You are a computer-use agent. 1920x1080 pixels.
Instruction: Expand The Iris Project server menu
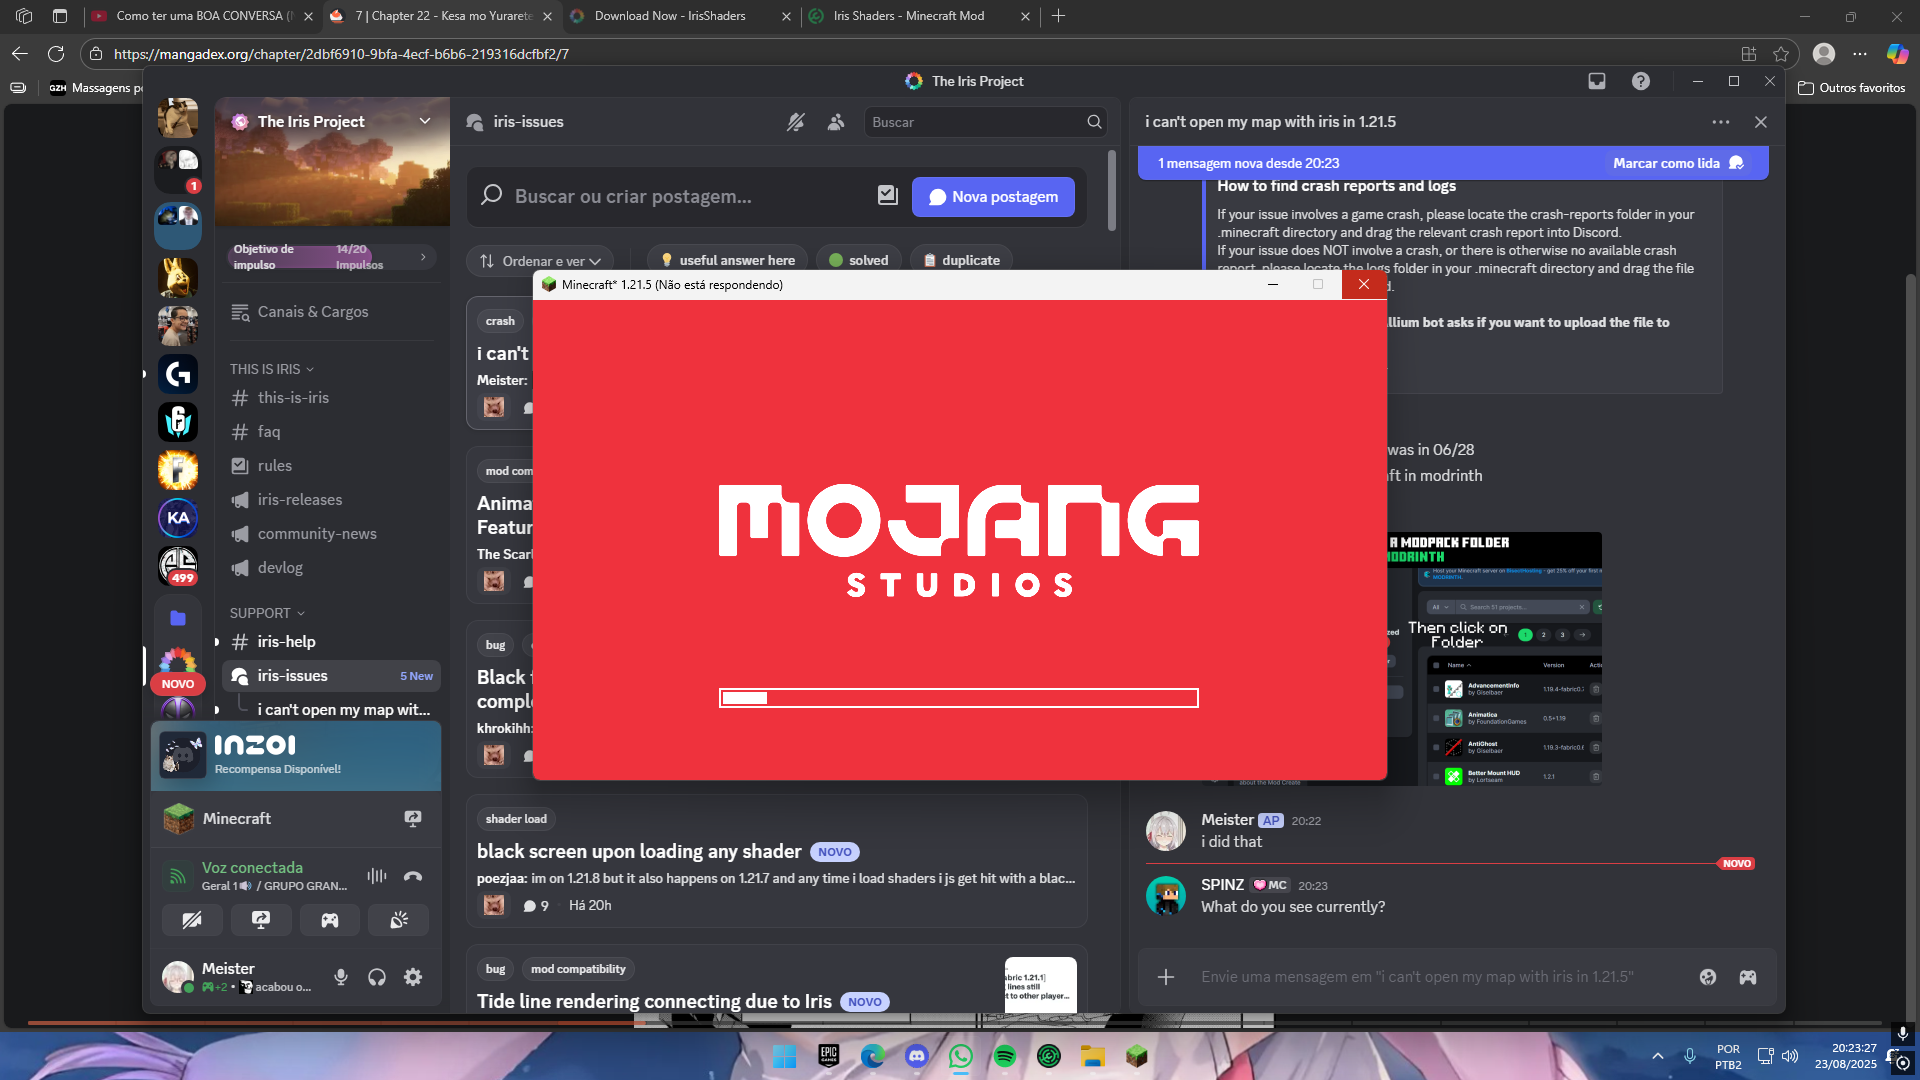425,121
